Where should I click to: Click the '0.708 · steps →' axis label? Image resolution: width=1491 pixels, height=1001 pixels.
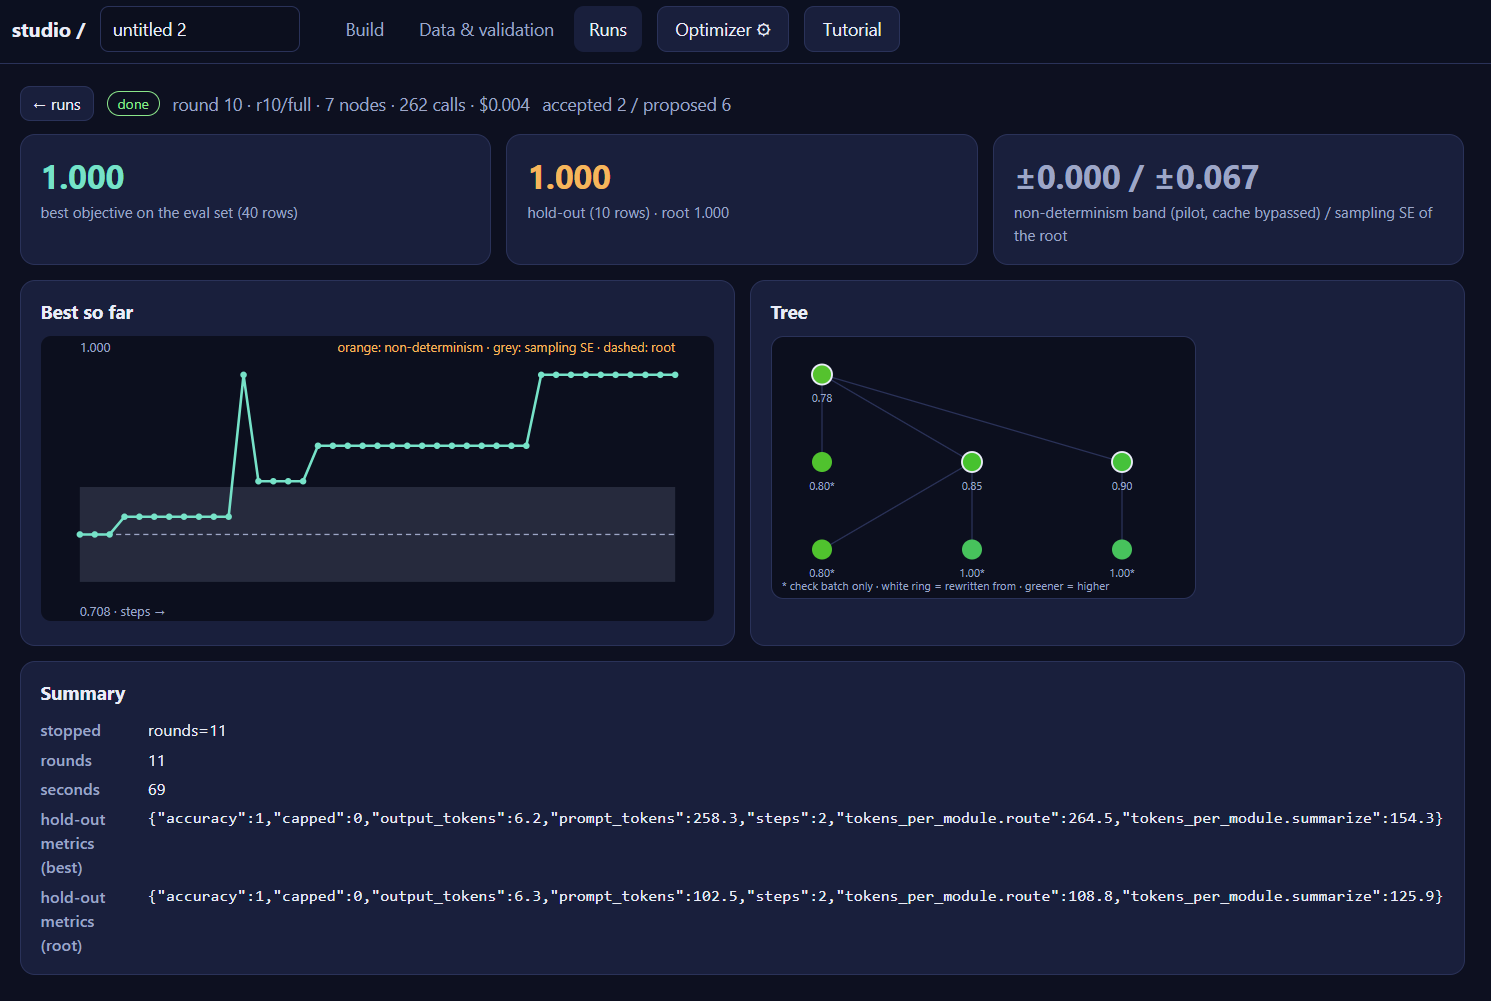click(122, 611)
